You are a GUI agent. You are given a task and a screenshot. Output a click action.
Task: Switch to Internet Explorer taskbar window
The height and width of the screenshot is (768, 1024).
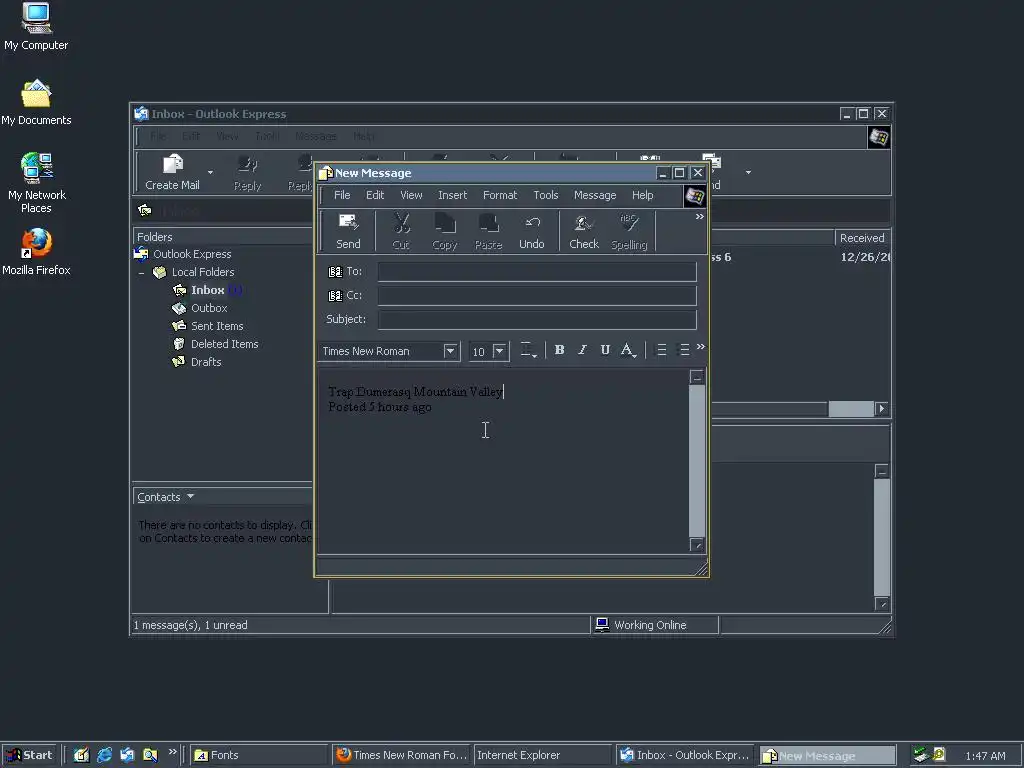543,755
